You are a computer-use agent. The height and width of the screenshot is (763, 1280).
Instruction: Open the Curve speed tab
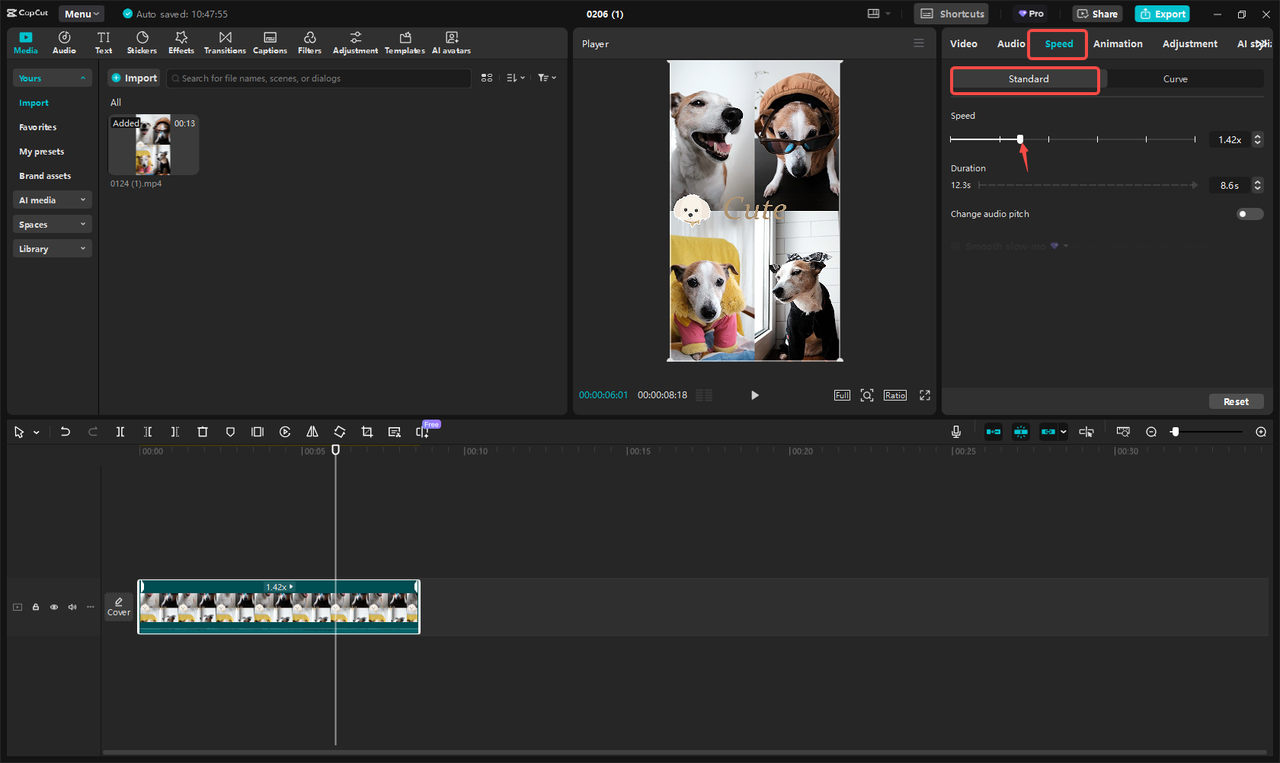tap(1175, 78)
